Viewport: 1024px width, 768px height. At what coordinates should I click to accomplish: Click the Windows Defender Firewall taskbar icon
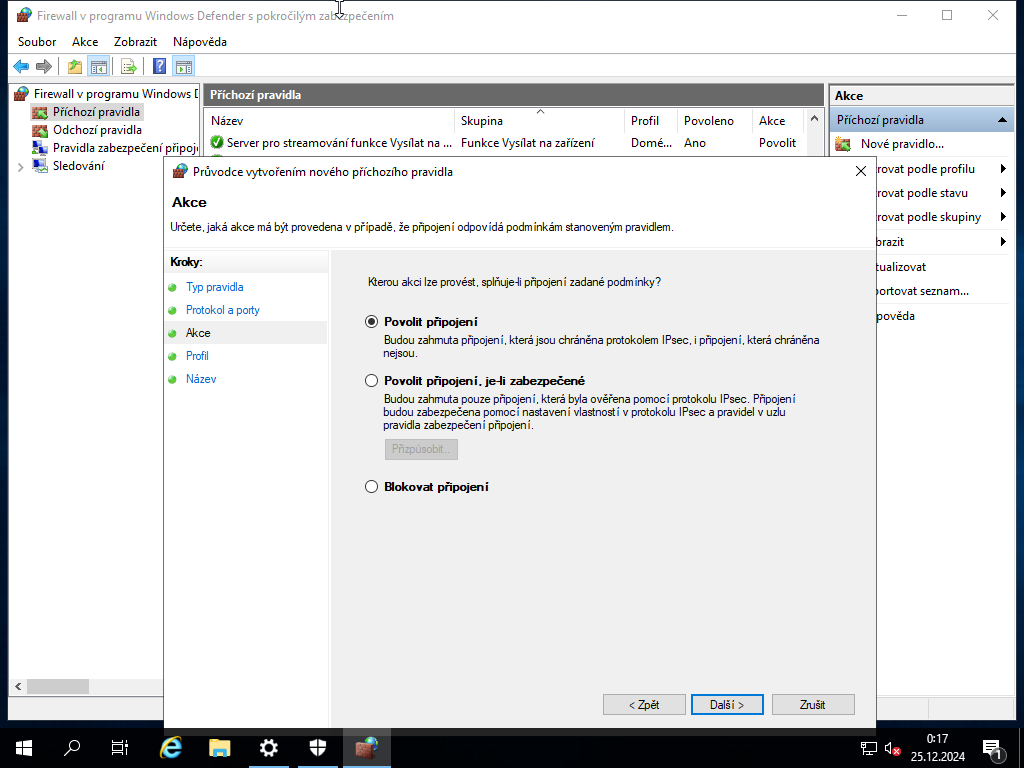(x=366, y=748)
